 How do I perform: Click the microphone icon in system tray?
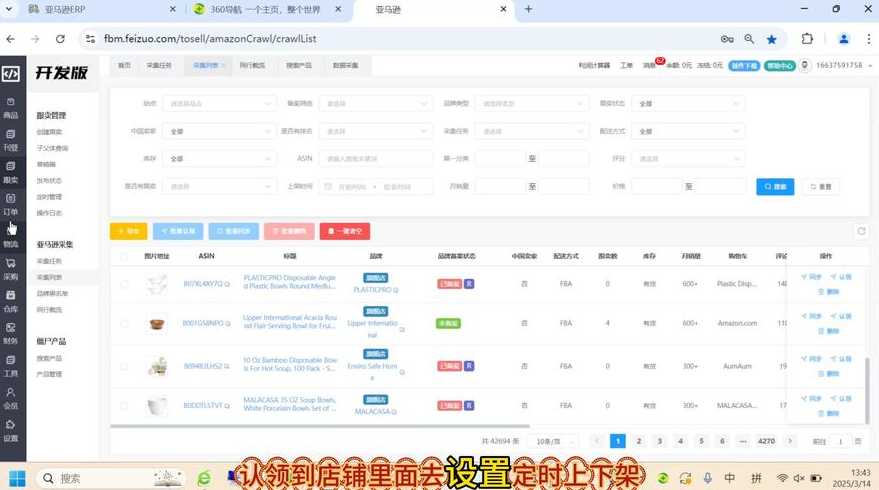[x=708, y=478]
